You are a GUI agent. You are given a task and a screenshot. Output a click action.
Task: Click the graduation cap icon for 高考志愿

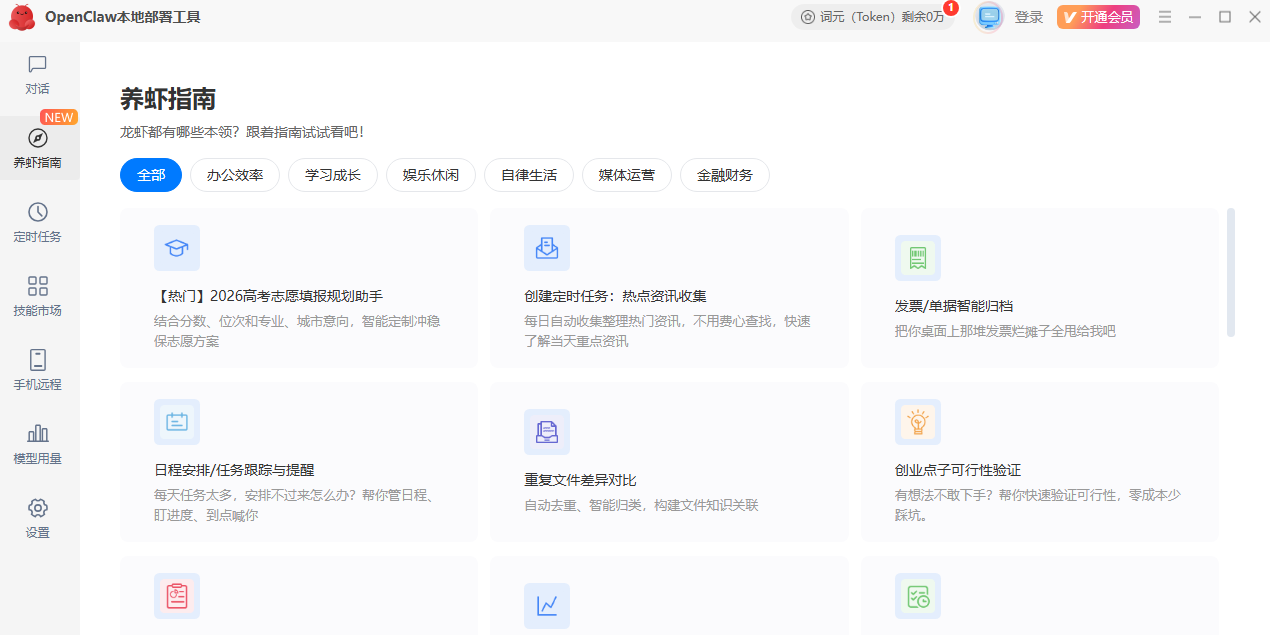coord(177,248)
